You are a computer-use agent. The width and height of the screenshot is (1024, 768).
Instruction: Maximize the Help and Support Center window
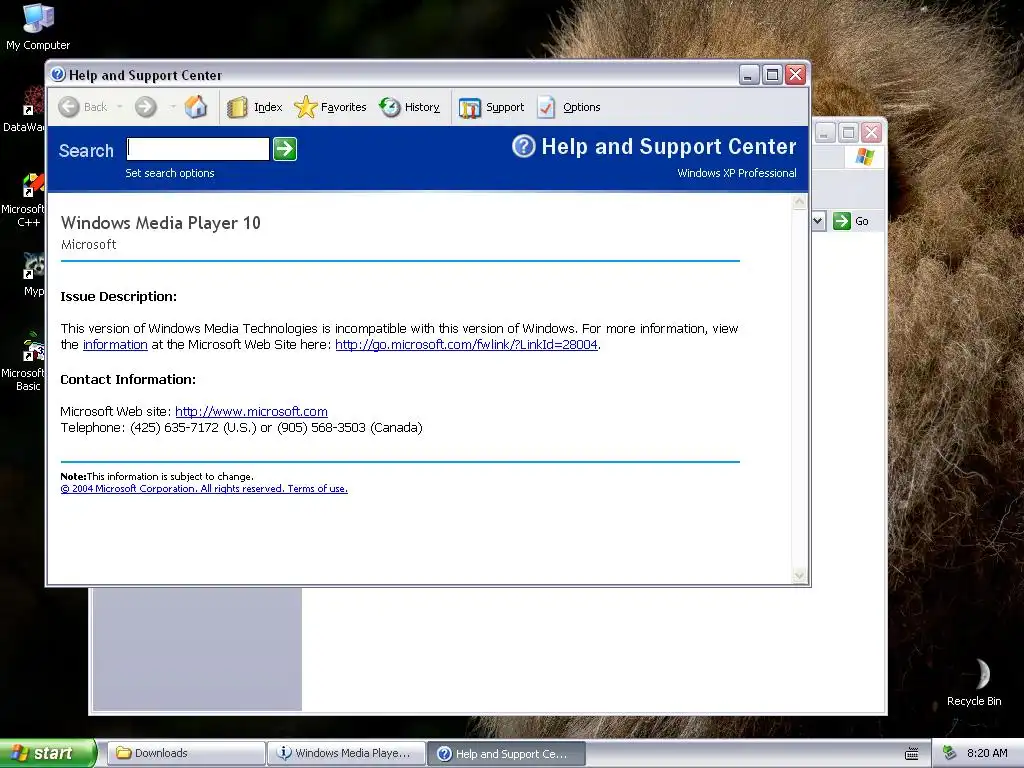772,75
